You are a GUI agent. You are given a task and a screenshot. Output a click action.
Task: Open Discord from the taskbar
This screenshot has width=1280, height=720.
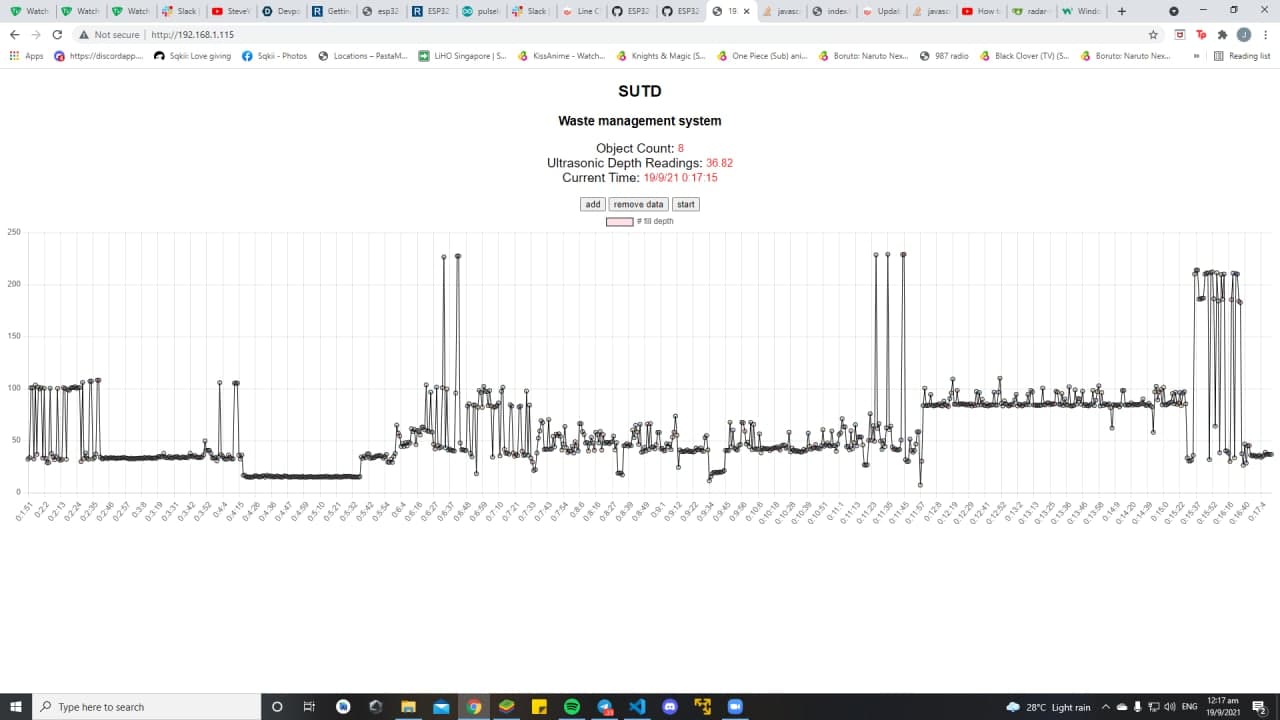point(670,706)
